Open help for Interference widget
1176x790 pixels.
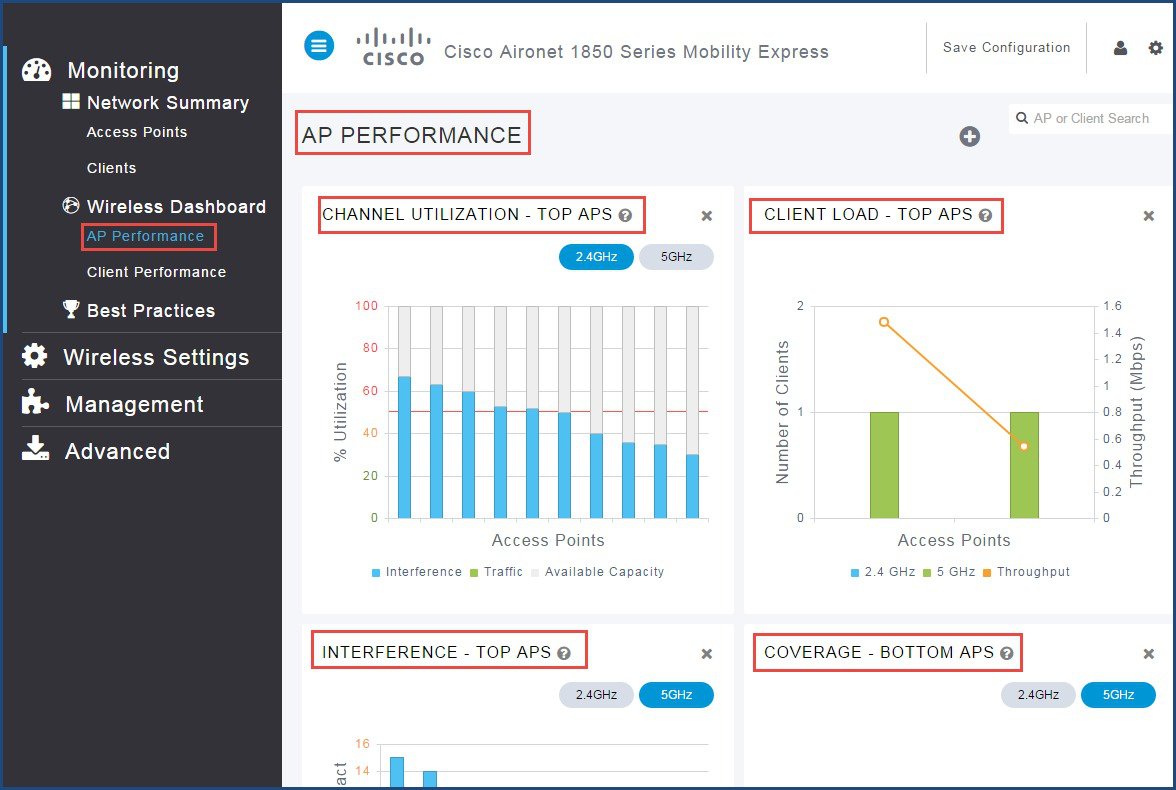coord(563,653)
